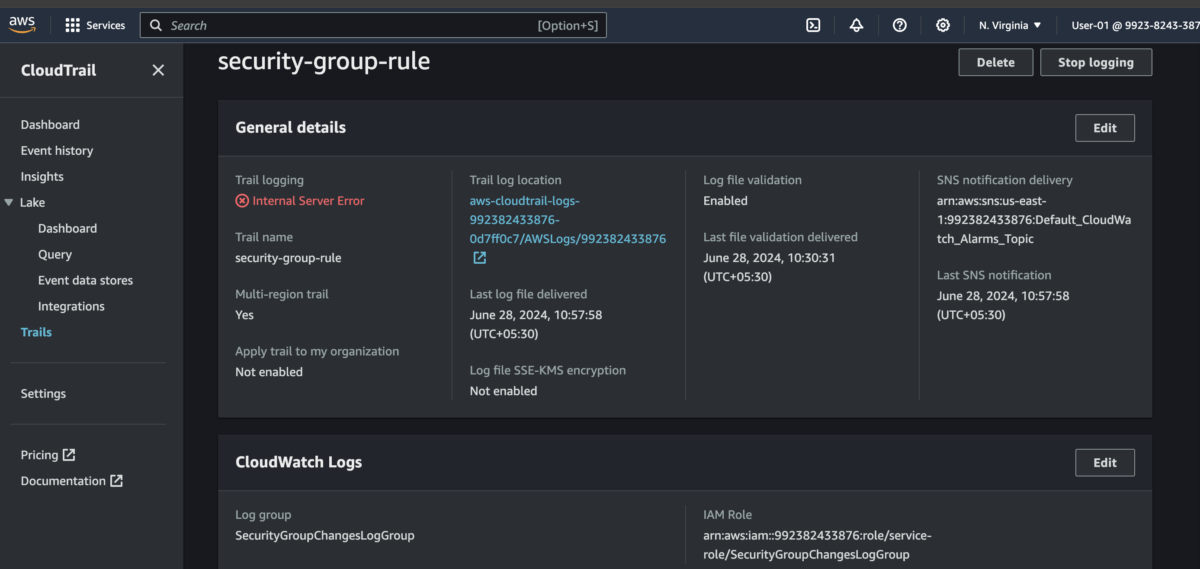This screenshot has height=569, width=1200.
Task: Click the CloudWatch Logs section heading
Action: (299, 463)
